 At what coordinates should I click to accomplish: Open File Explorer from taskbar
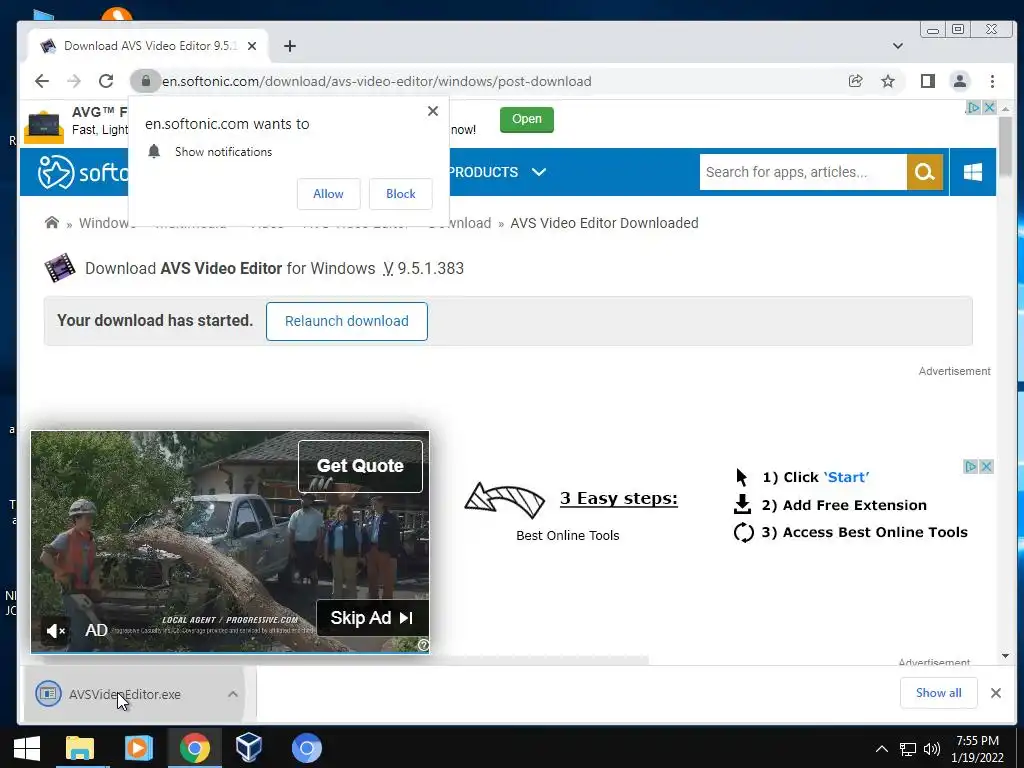coord(80,748)
